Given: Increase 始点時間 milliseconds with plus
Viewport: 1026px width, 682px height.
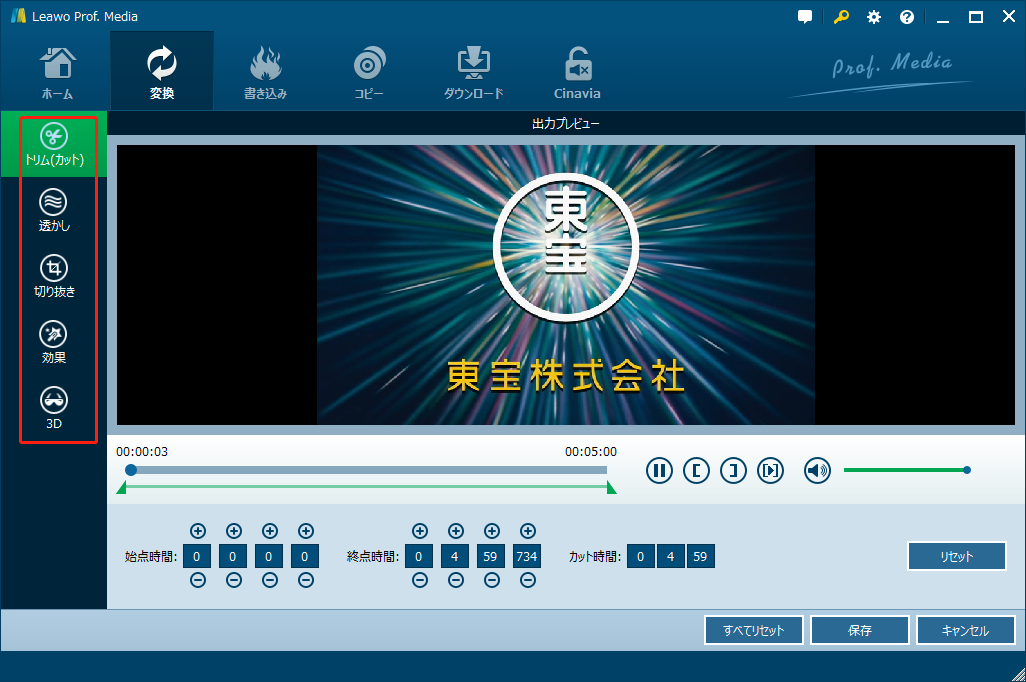Looking at the screenshot, I should pyautogui.click(x=306, y=531).
